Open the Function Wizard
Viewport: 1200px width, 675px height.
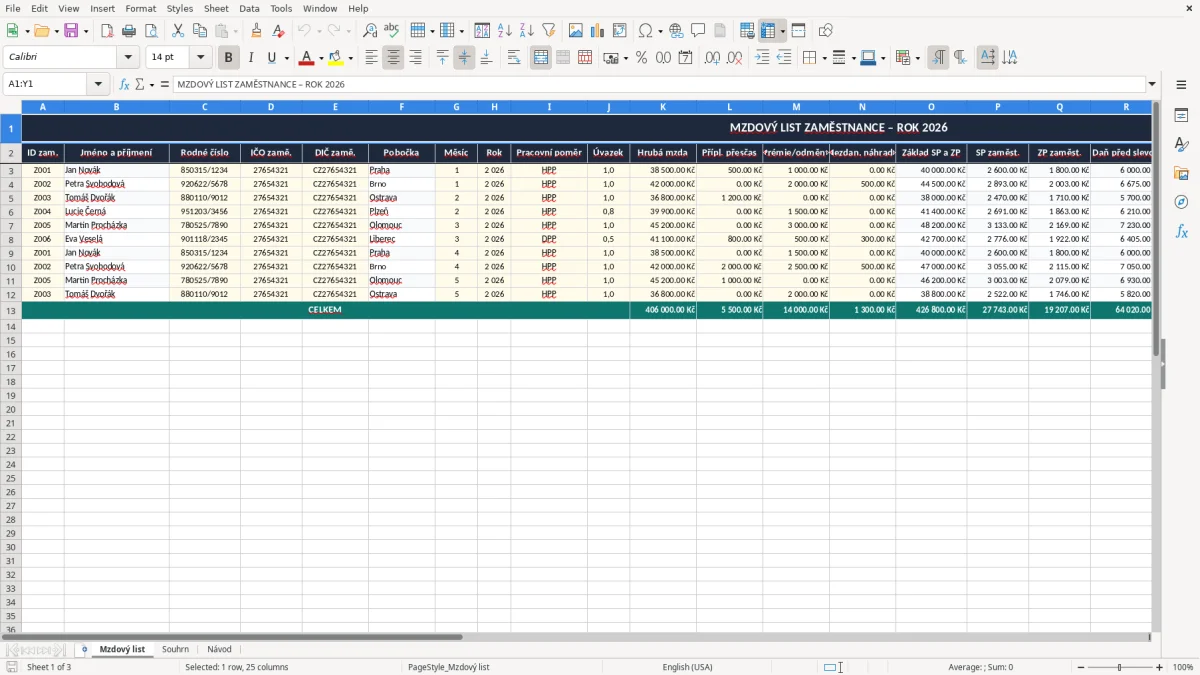(x=125, y=85)
